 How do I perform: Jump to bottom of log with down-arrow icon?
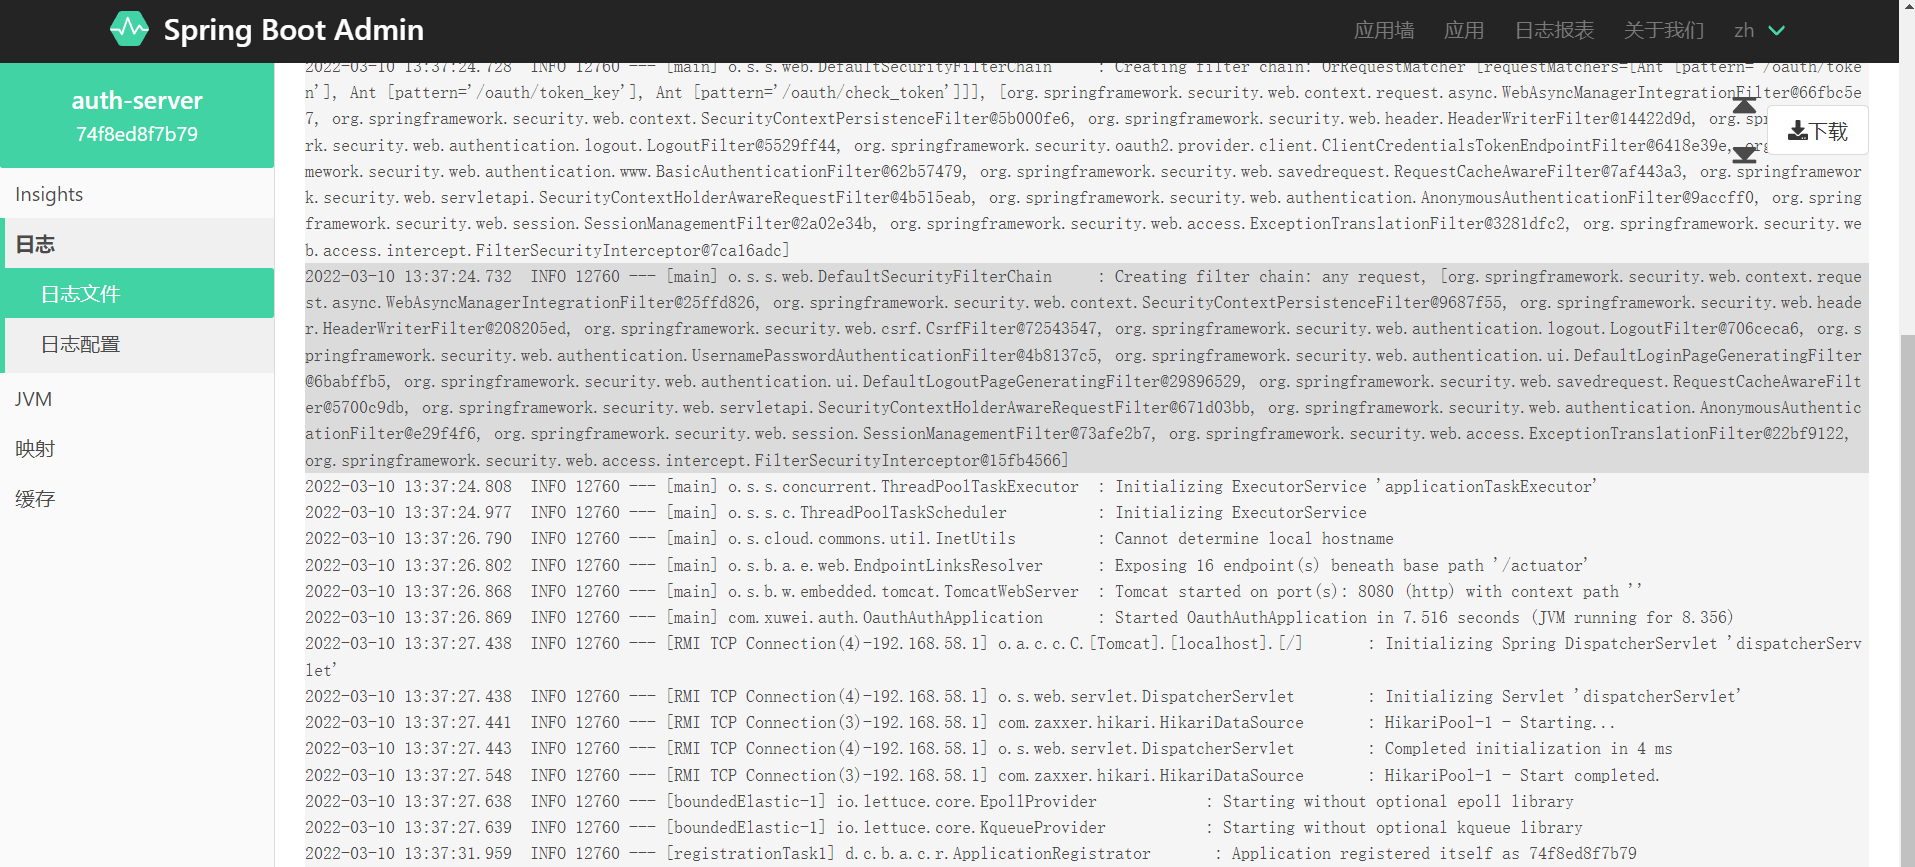(1744, 154)
